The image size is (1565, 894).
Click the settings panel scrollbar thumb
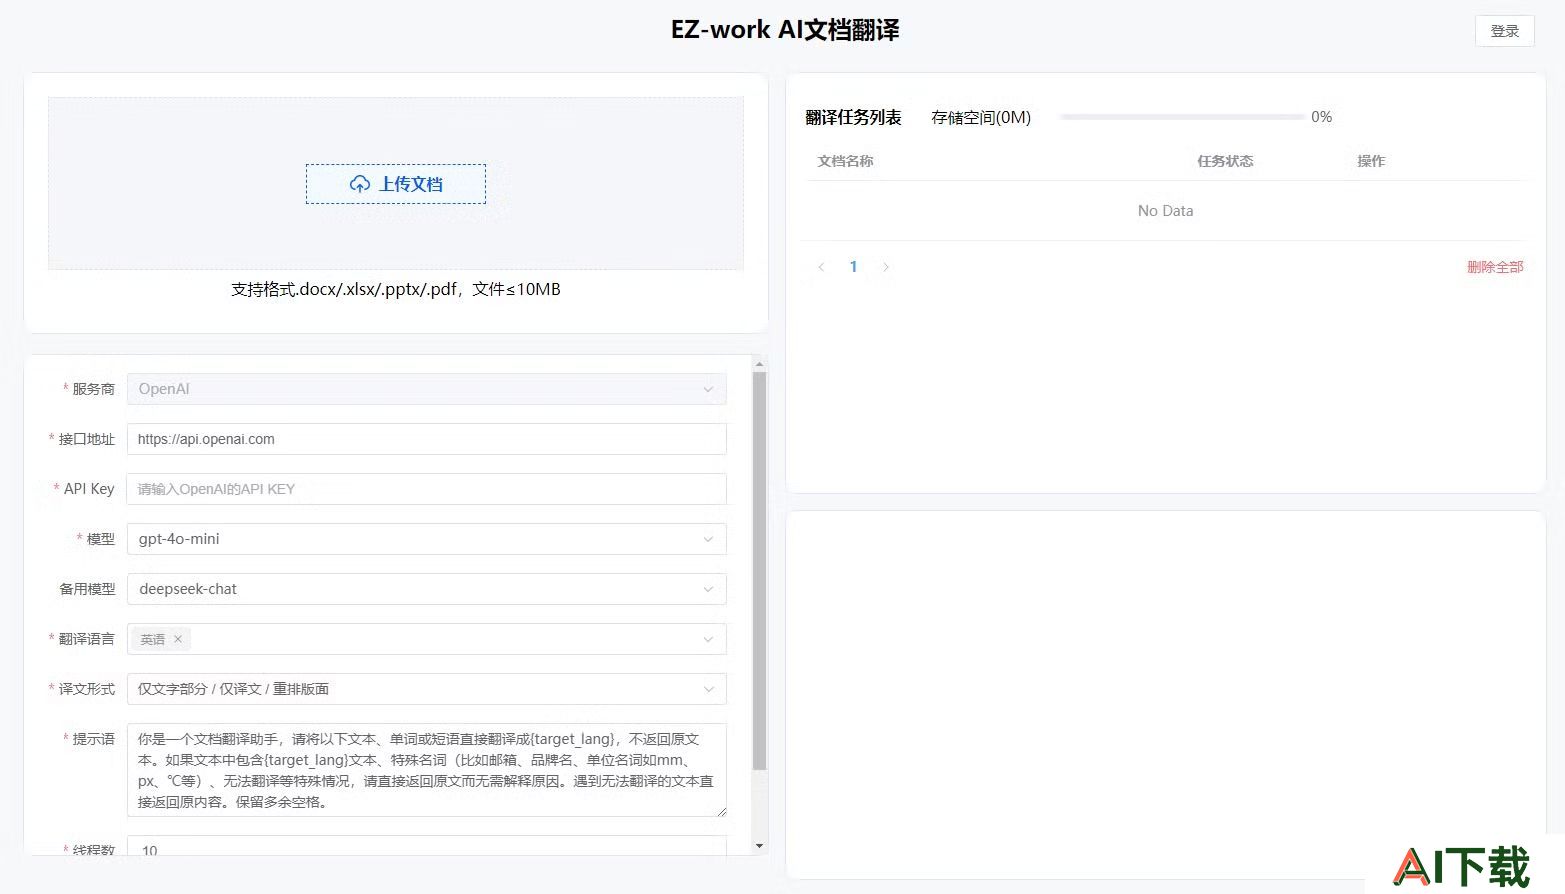759,570
